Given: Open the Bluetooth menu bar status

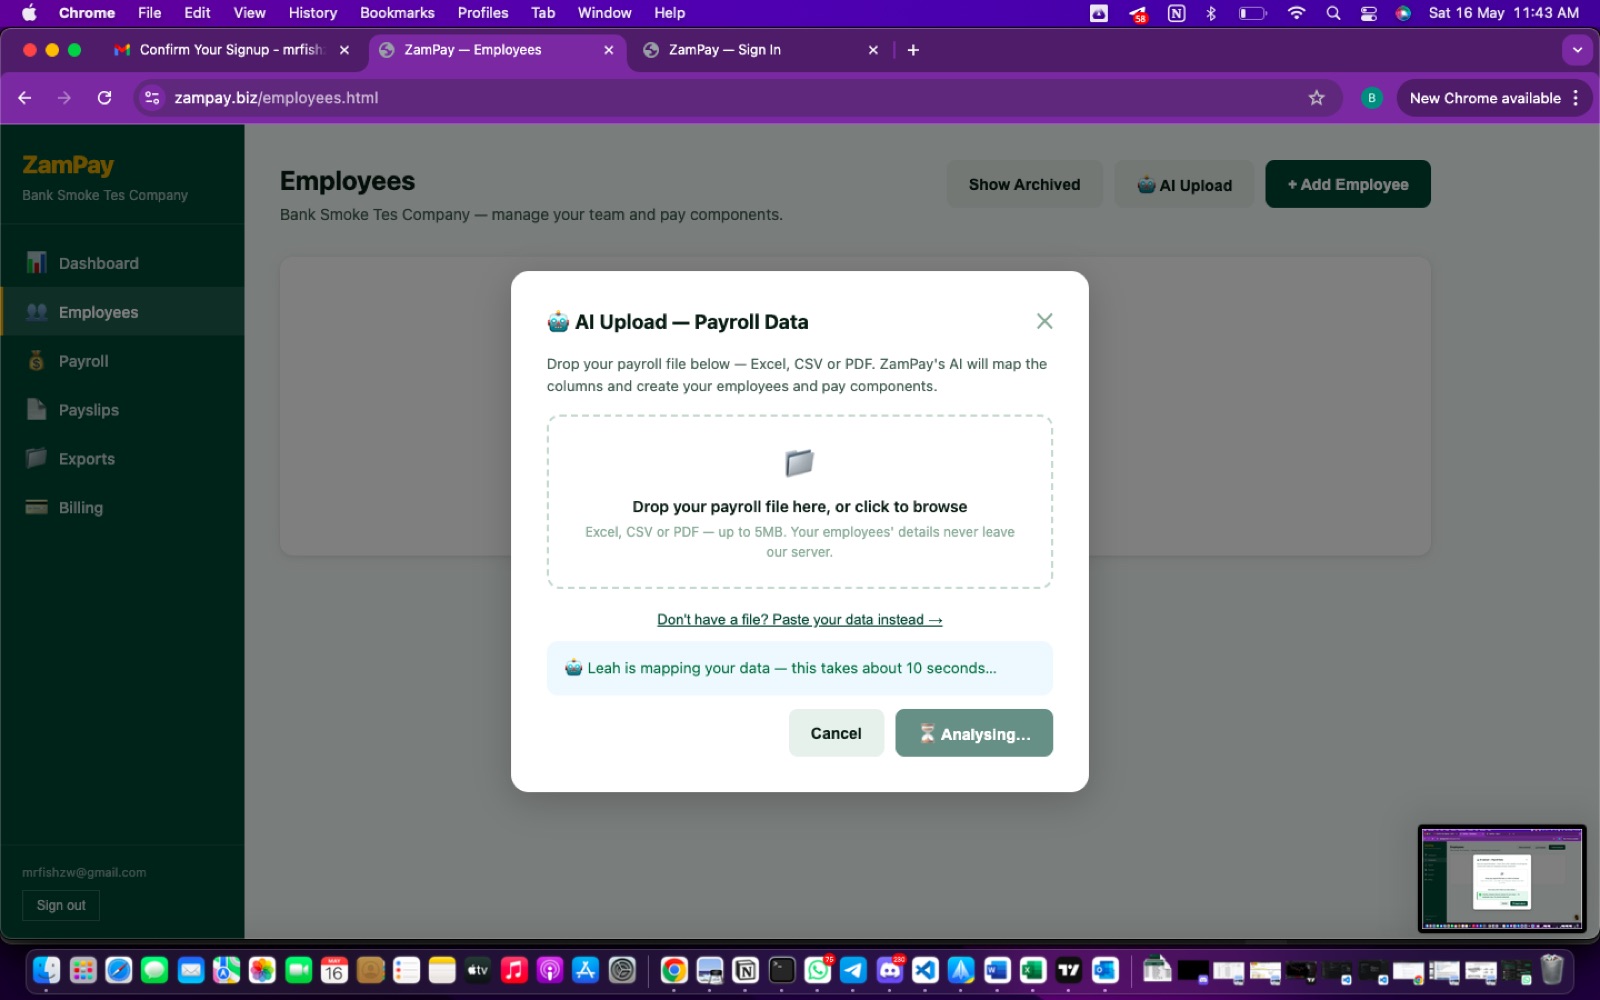Looking at the screenshot, I should 1211,13.
